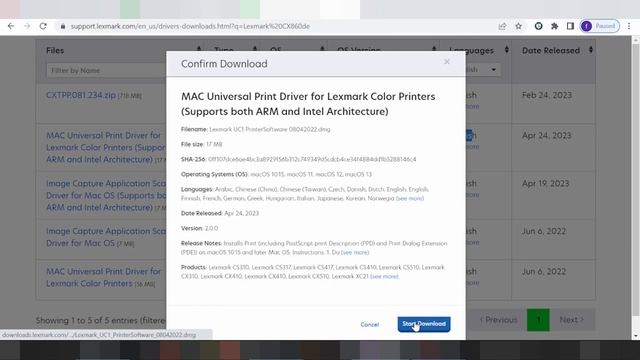Image resolution: width=640 pixels, height=360 pixels.
Task: Click Start Download button
Action: [424, 324]
